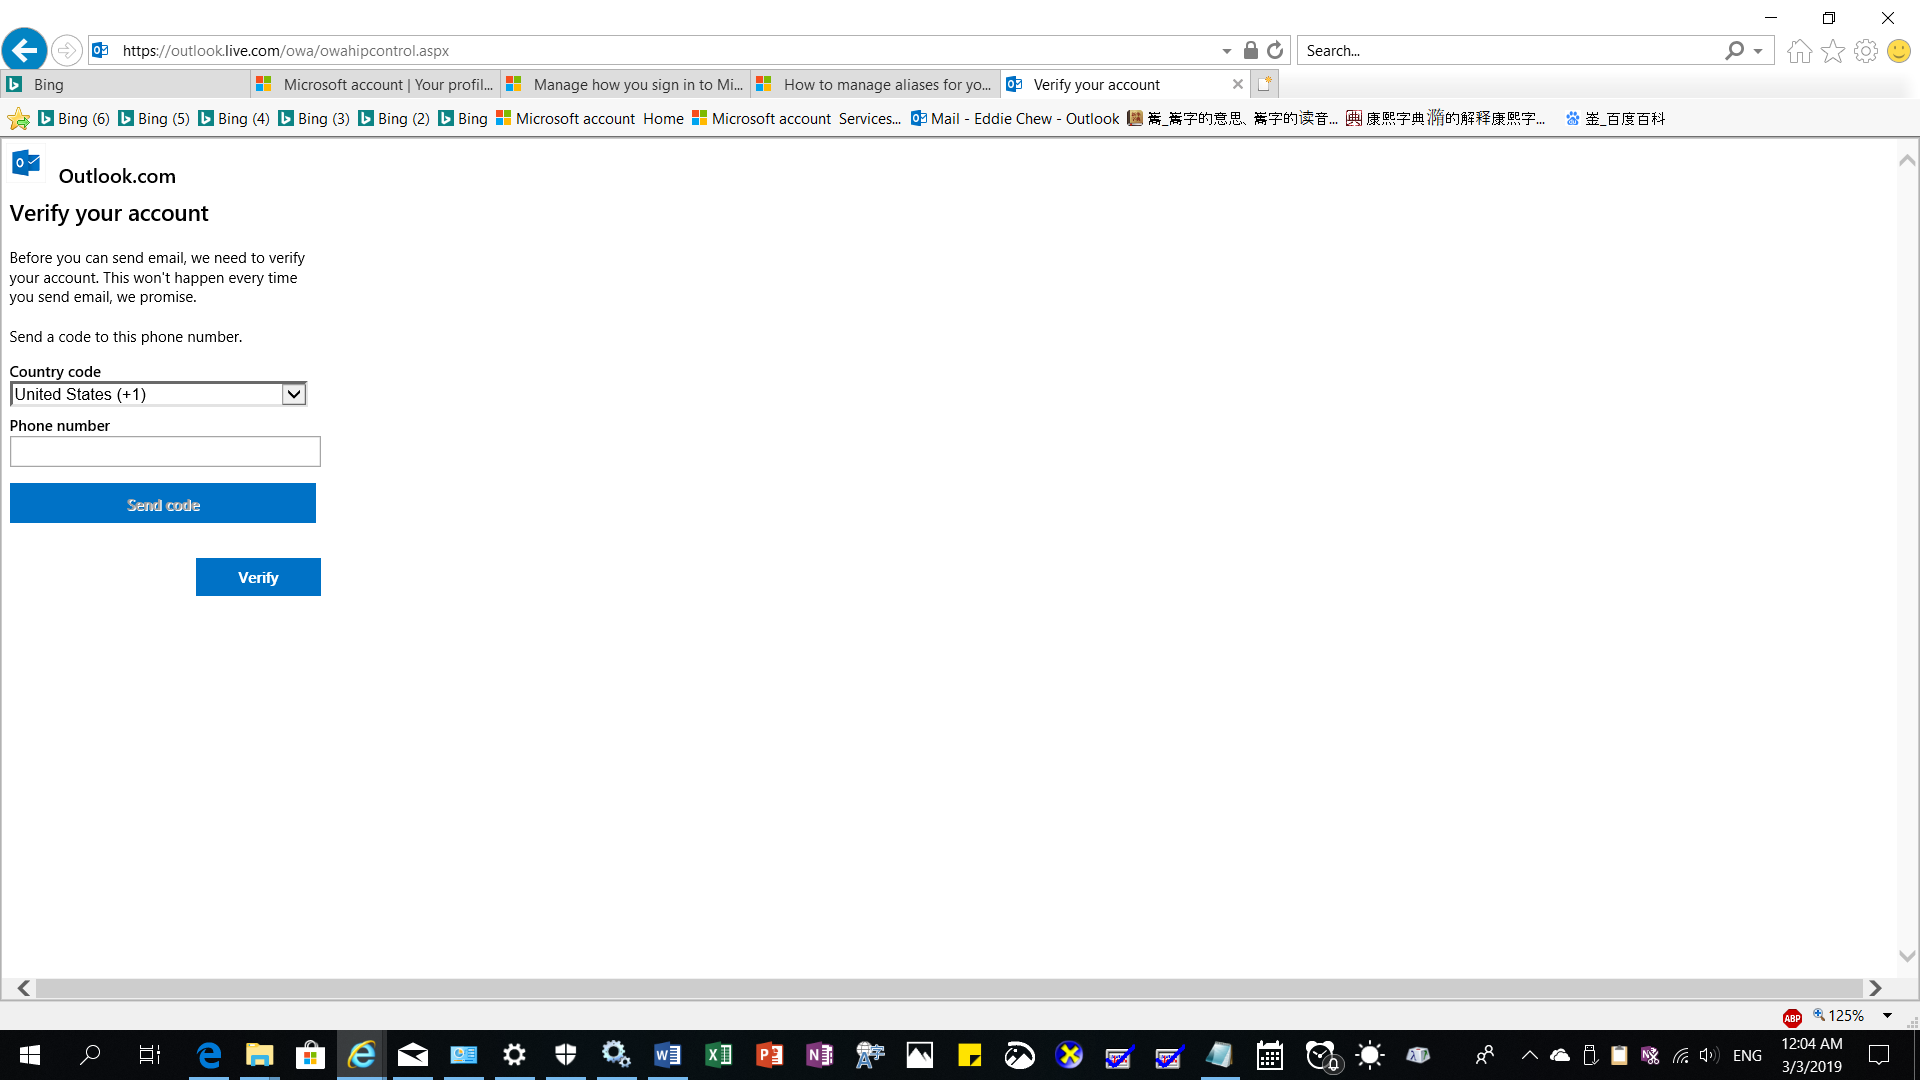This screenshot has width=1920, height=1080.
Task: Open Word from the taskbar
Action: coord(667,1055)
